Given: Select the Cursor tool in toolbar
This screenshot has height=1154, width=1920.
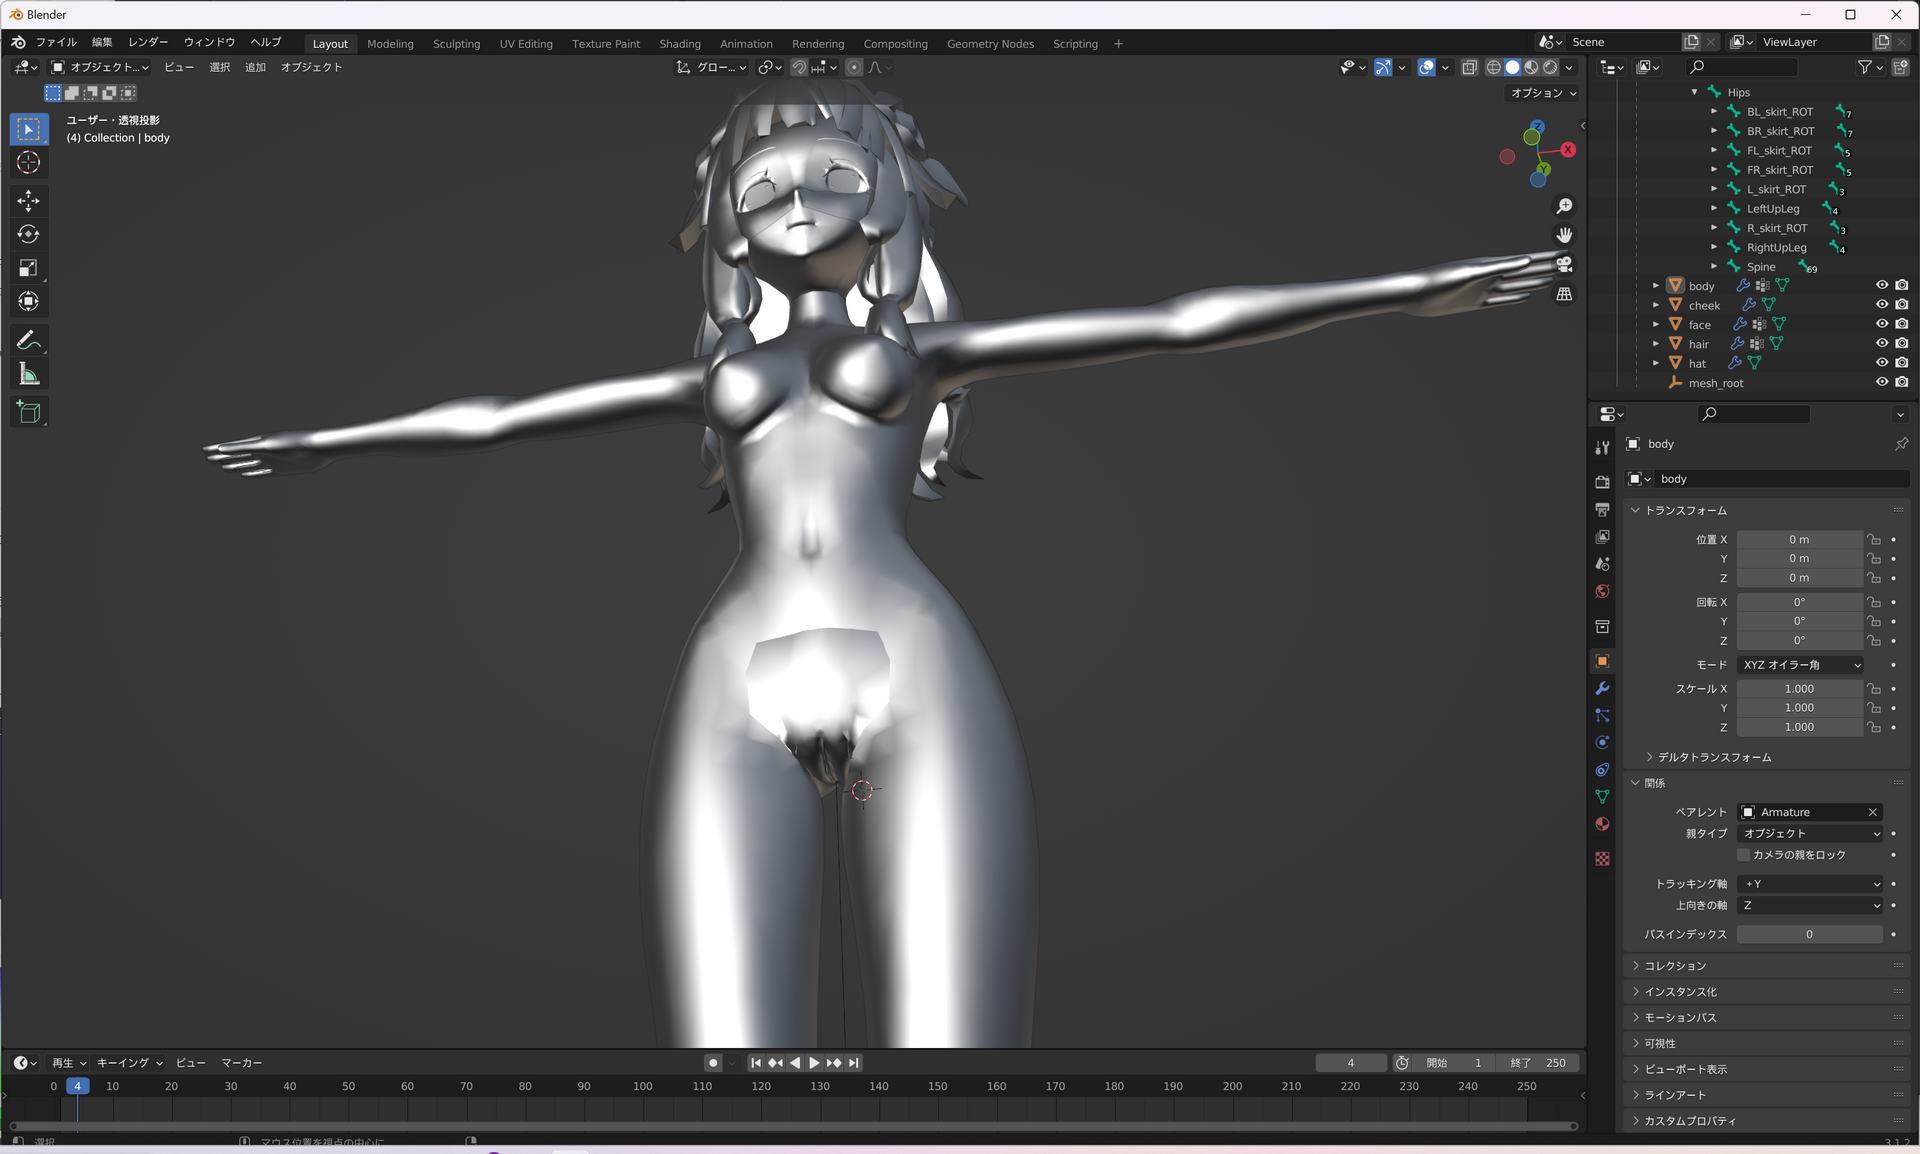Looking at the screenshot, I should (x=28, y=163).
